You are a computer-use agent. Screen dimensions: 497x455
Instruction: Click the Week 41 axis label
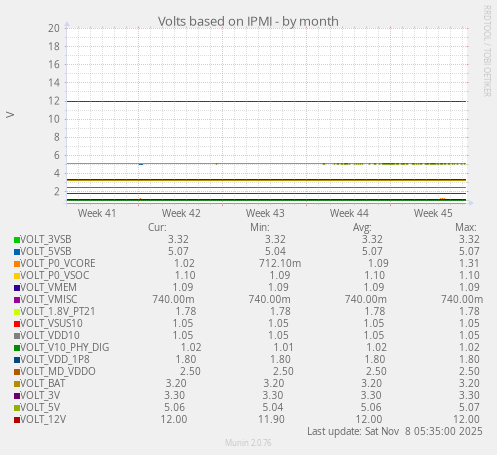point(97,213)
